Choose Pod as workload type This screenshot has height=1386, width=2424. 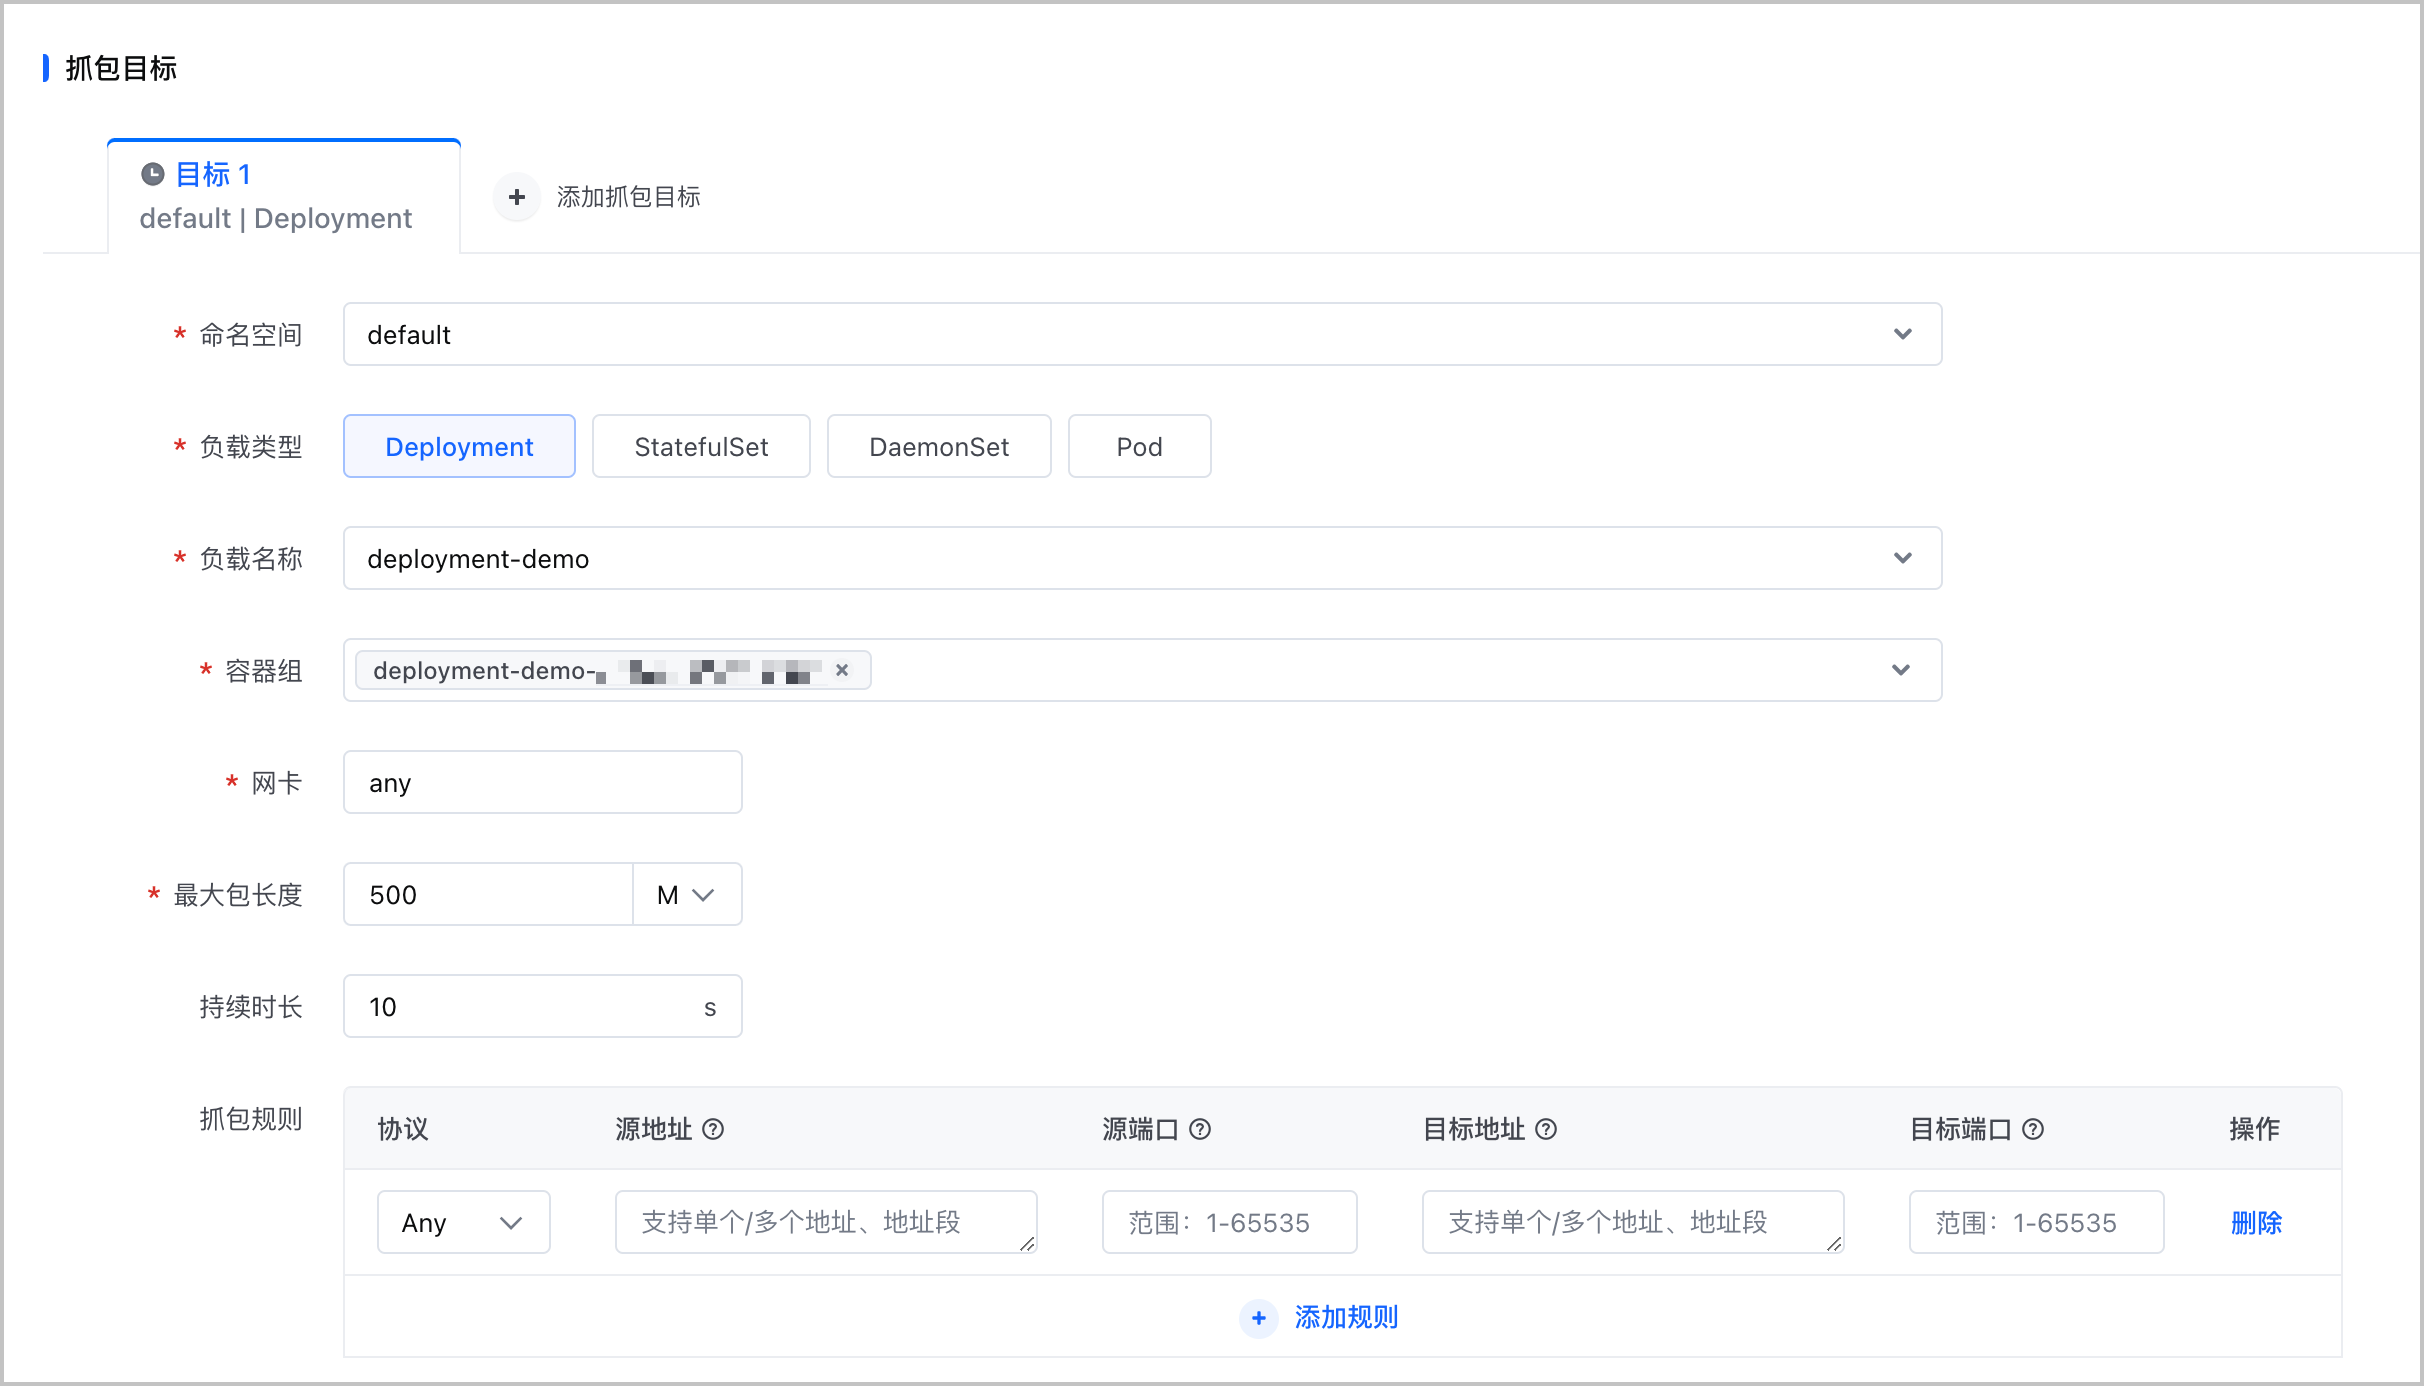(x=1139, y=446)
